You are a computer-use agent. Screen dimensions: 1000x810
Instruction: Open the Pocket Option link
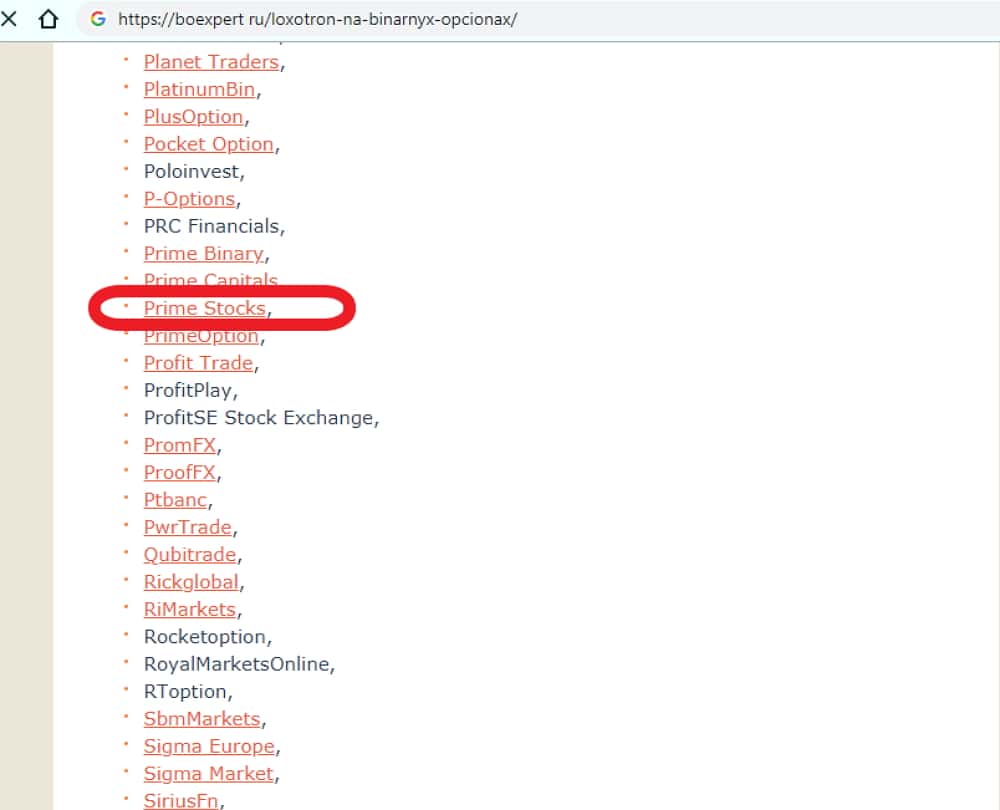tap(209, 144)
